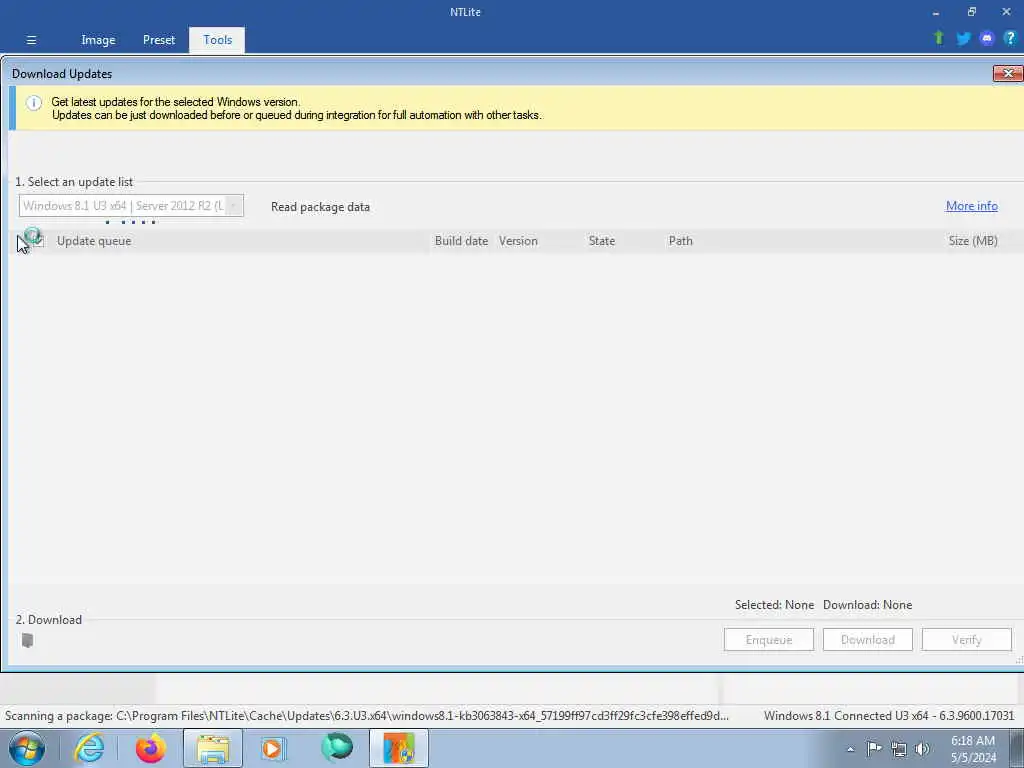The width and height of the screenshot is (1024, 768).
Task: Sort by Build date column
Action: (461, 241)
